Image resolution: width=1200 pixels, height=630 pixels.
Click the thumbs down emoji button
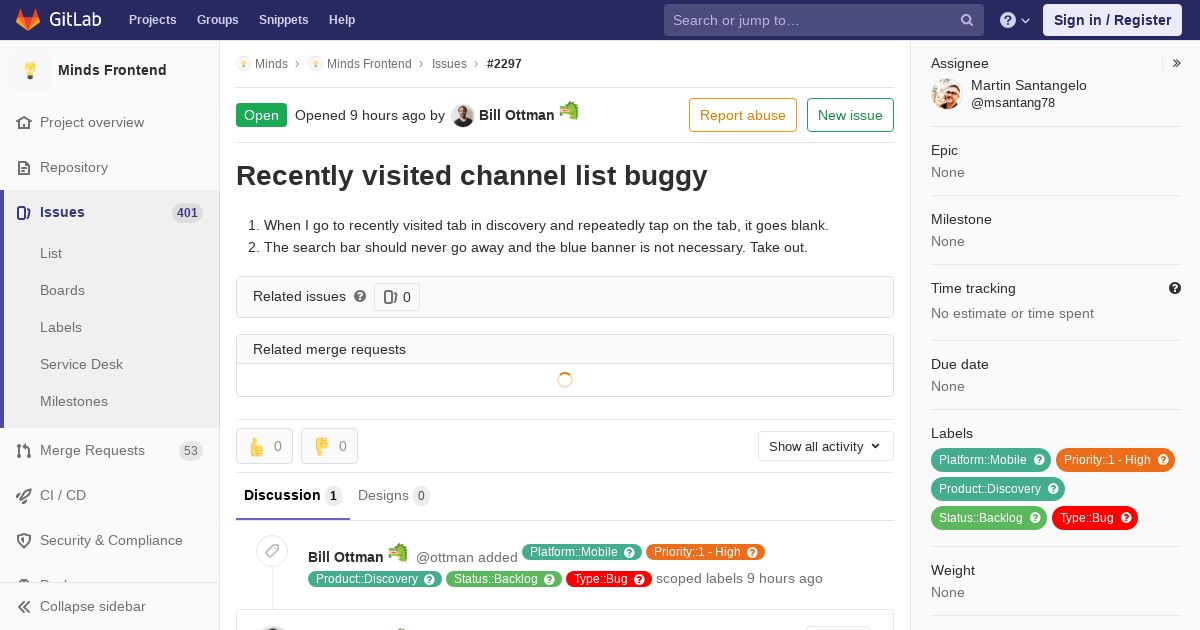point(329,446)
